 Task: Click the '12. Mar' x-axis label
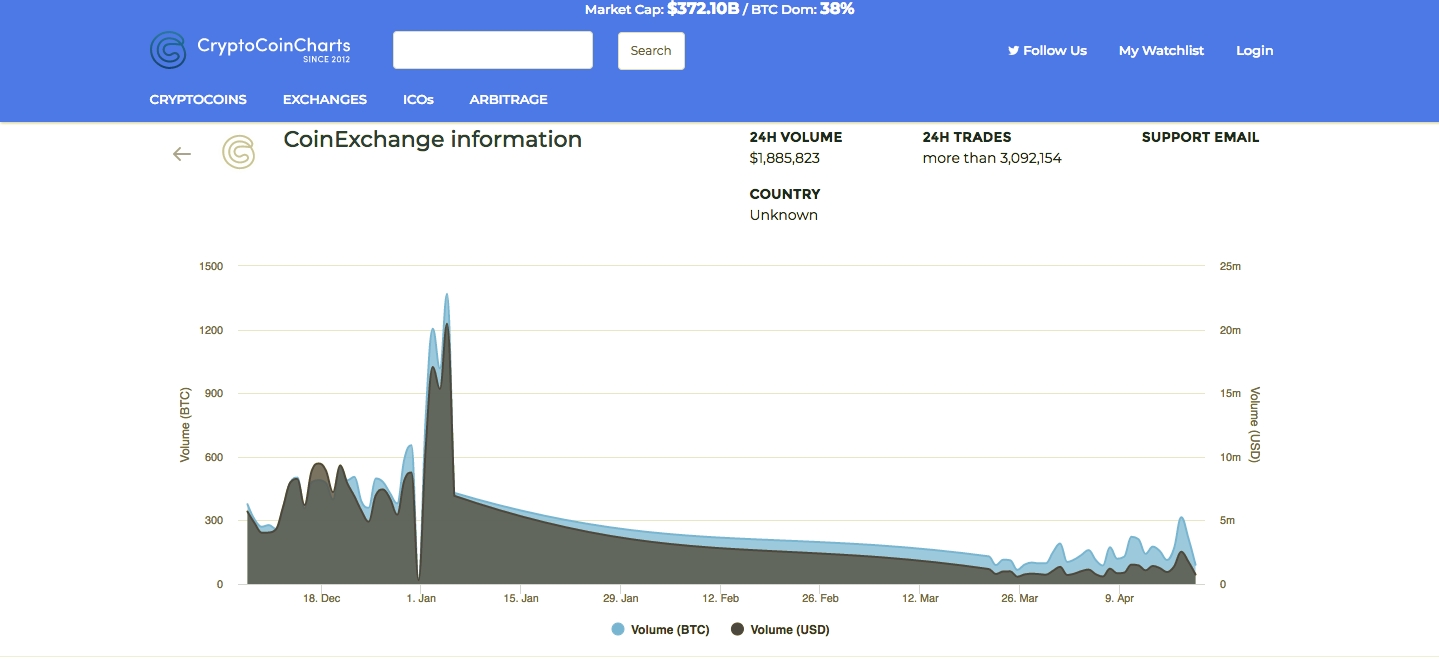tap(920, 599)
